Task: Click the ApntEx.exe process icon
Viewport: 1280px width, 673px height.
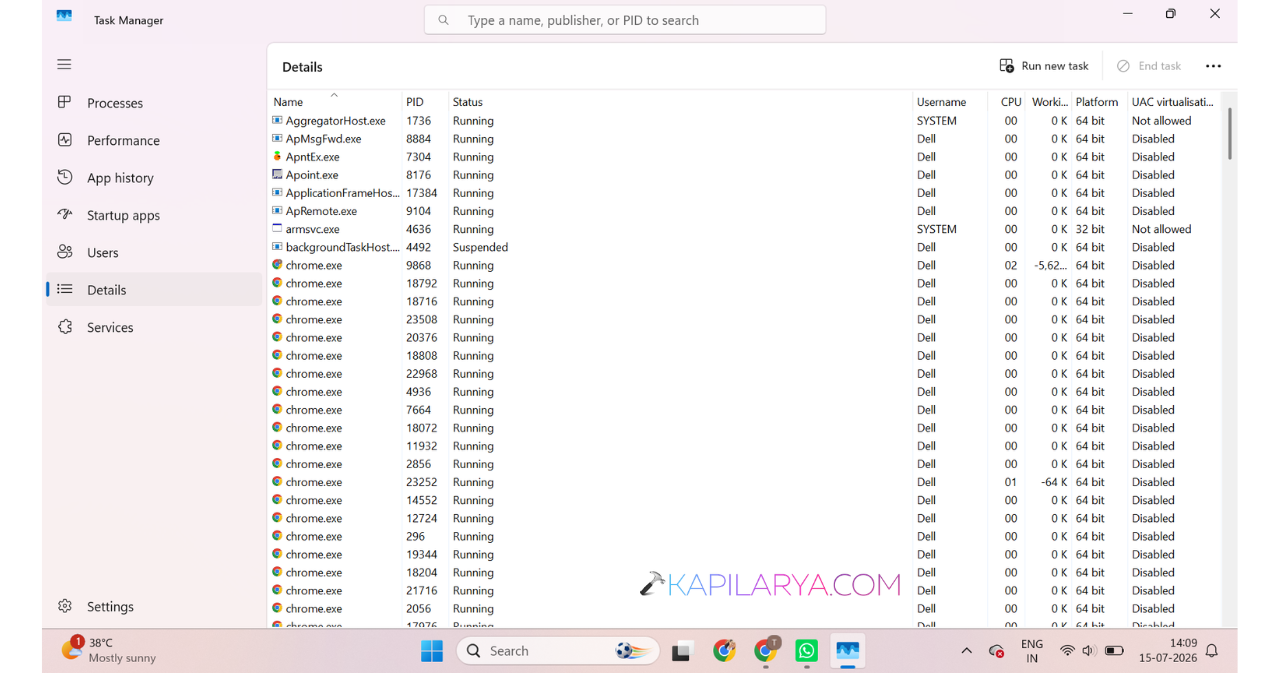Action: pyautogui.click(x=277, y=156)
